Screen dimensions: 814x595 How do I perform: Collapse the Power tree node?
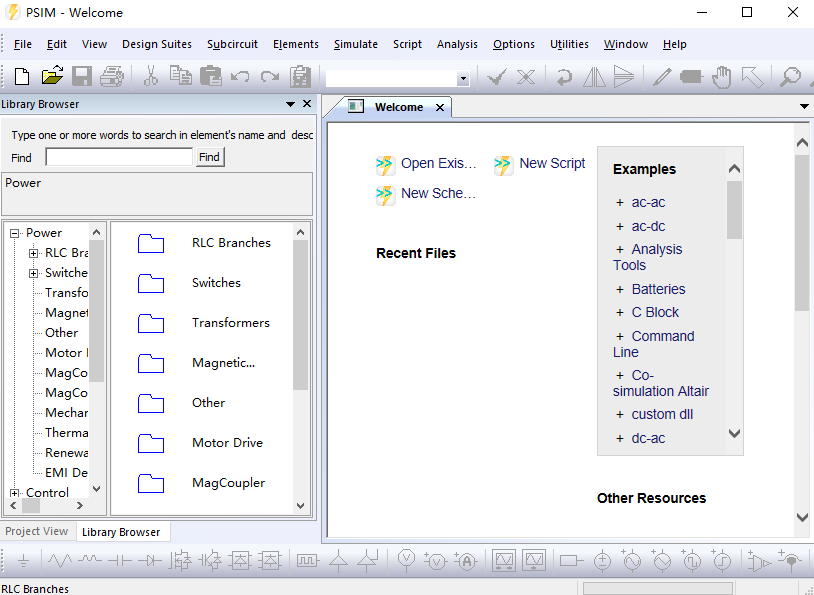click(15, 233)
